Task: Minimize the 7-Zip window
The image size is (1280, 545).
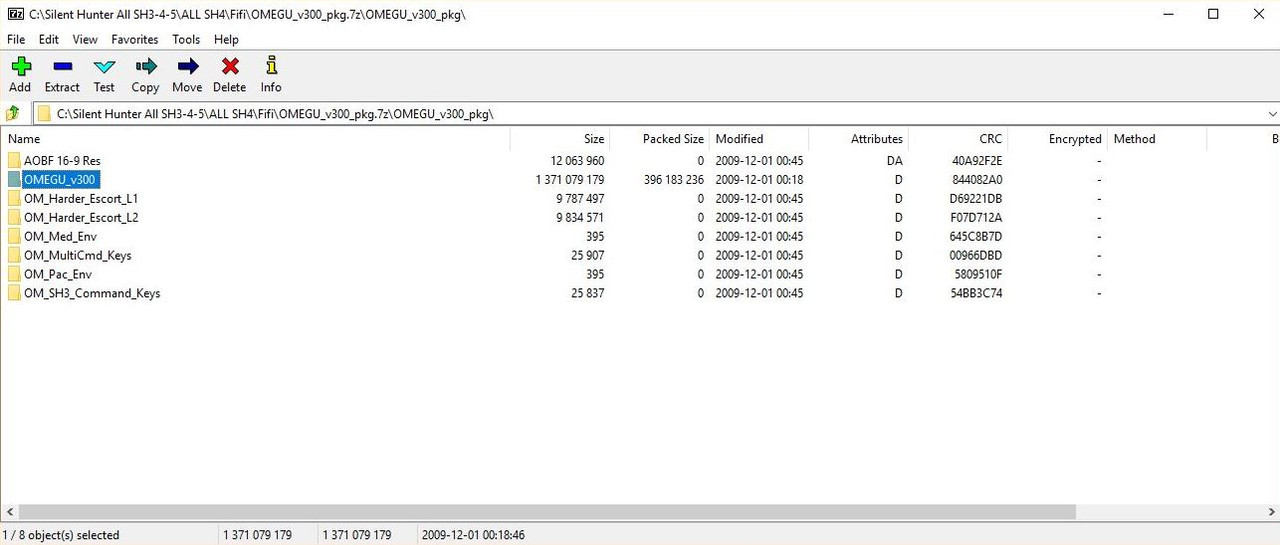Action: pyautogui.click(x=1167, y=14)
